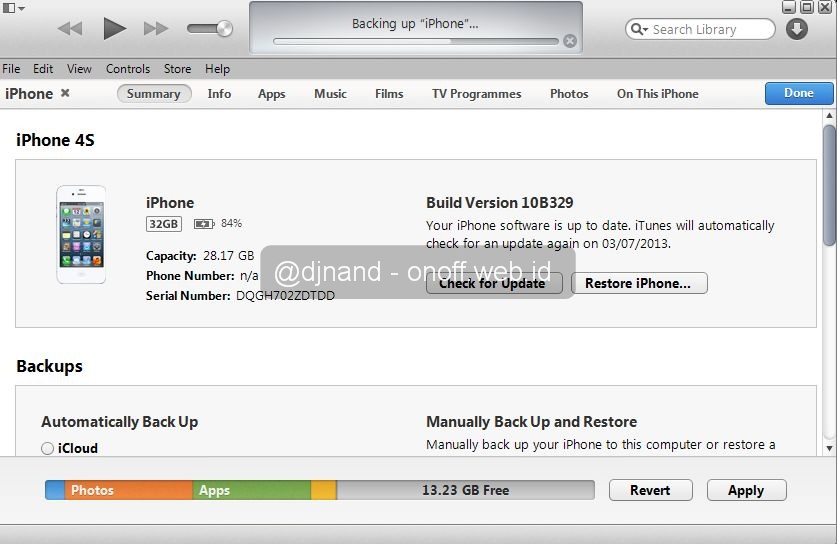Click the Revert button
The image size is (837, 544).
coord(651,490)
